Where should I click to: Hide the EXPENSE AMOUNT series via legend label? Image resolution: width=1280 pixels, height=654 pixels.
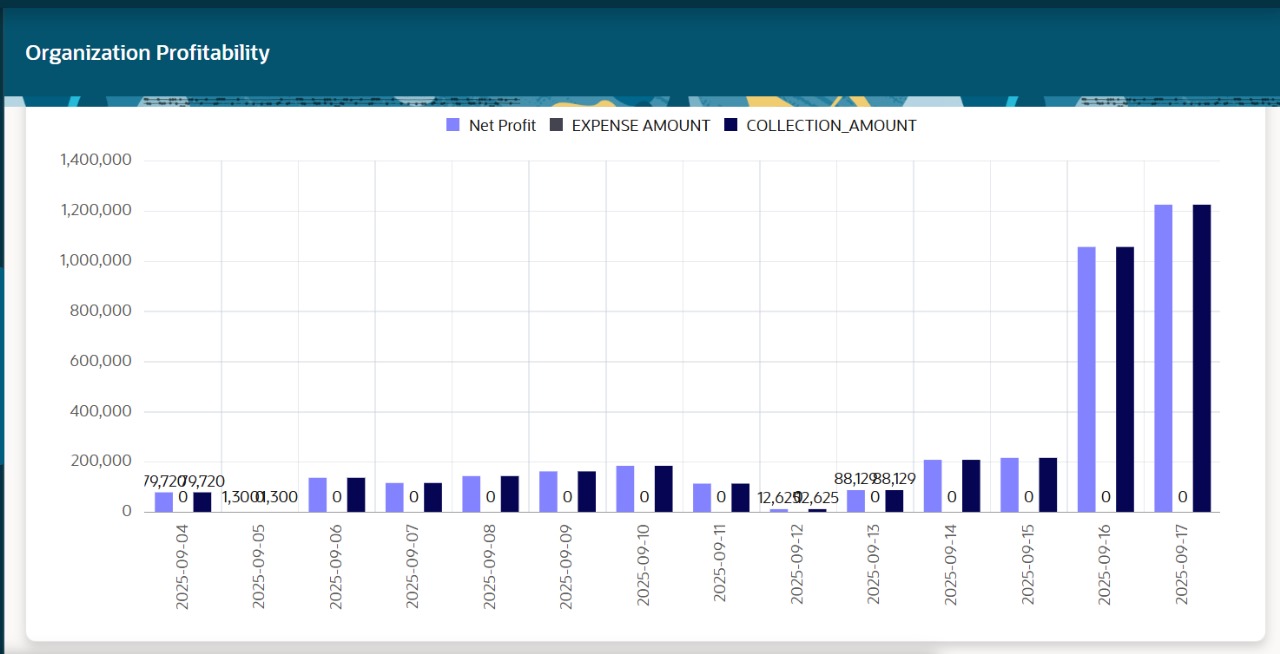coord(640,126)
